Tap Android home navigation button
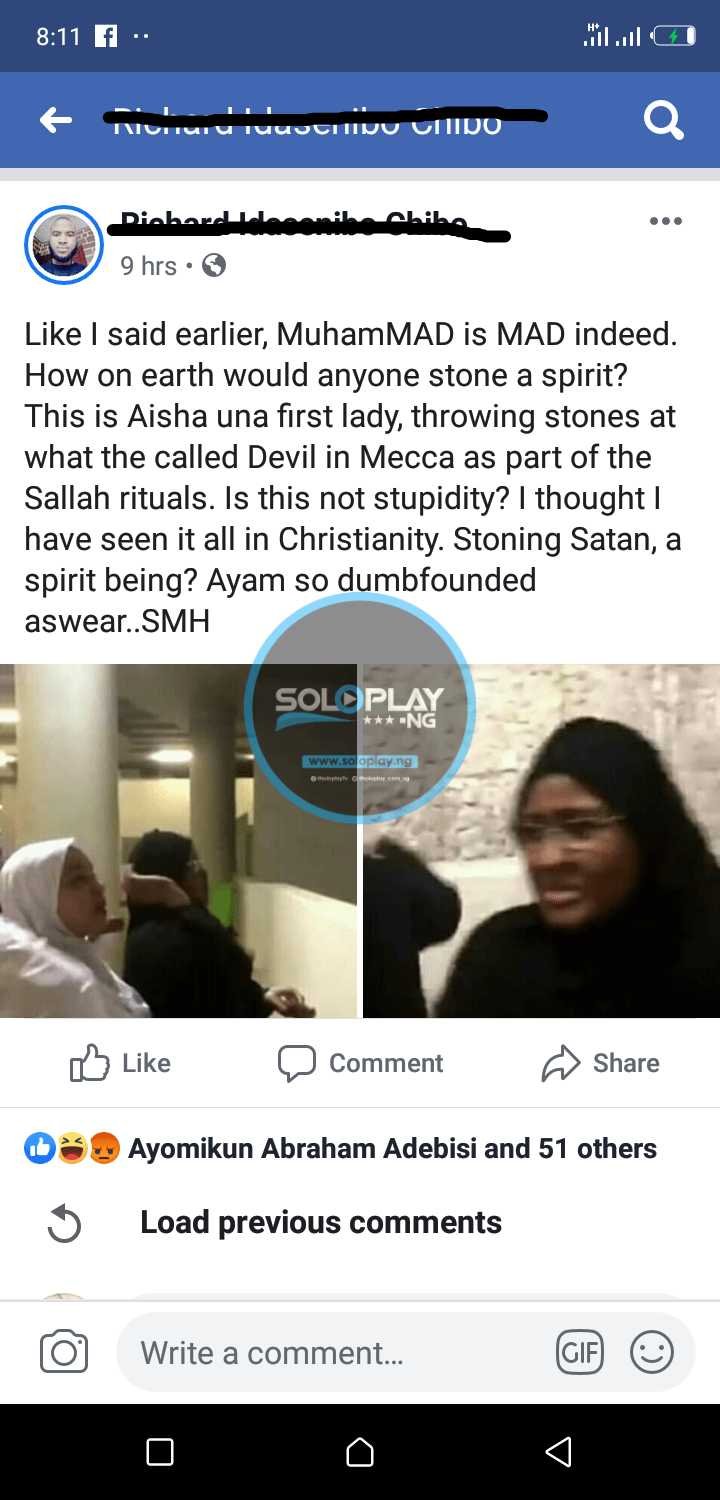Viewport: 720px width, 1500px height. (x=360, y=1452)
